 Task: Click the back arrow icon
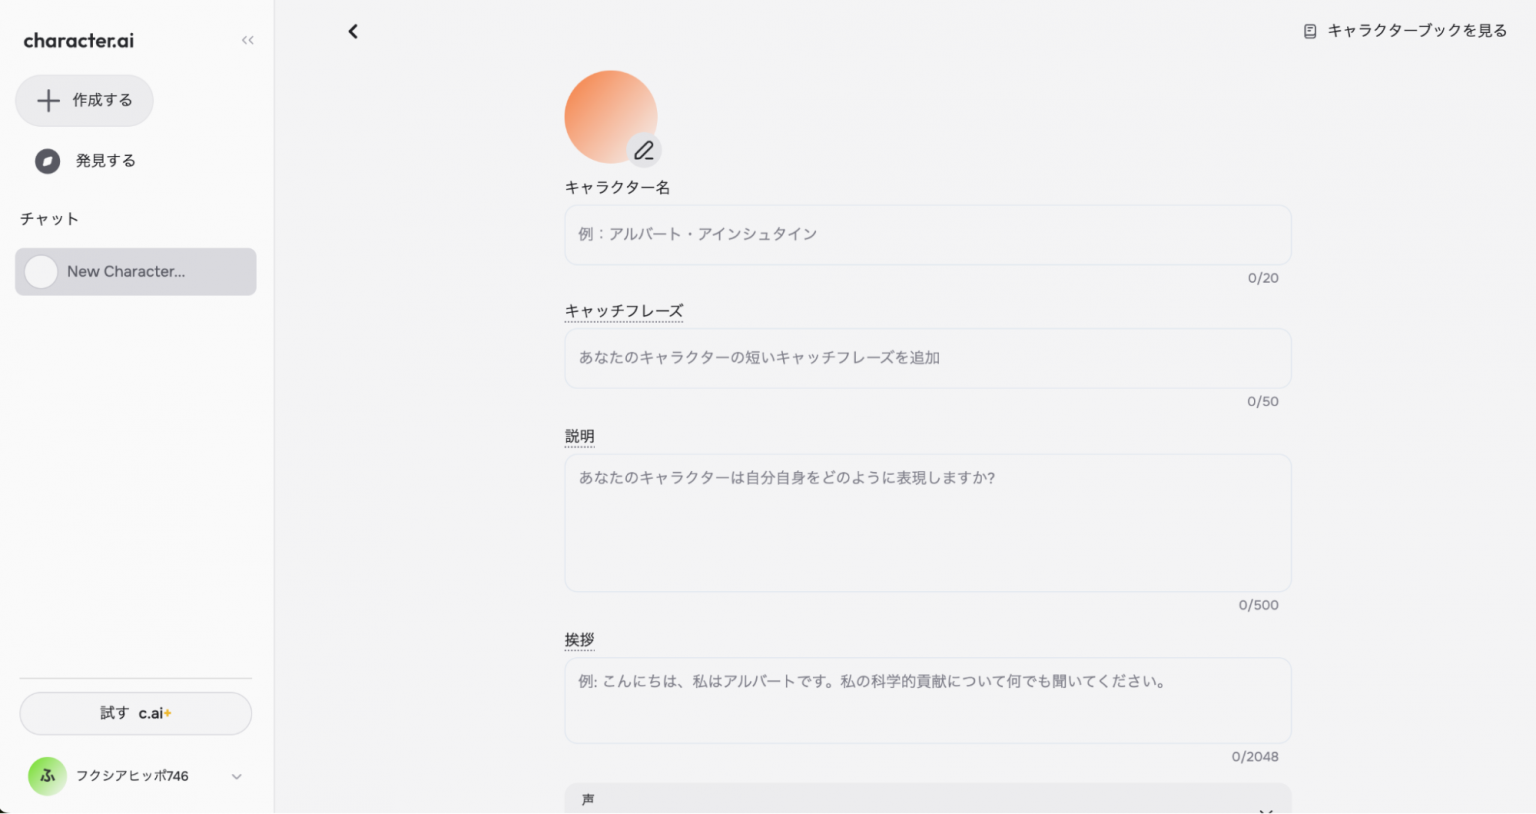(x=353, y=32)
